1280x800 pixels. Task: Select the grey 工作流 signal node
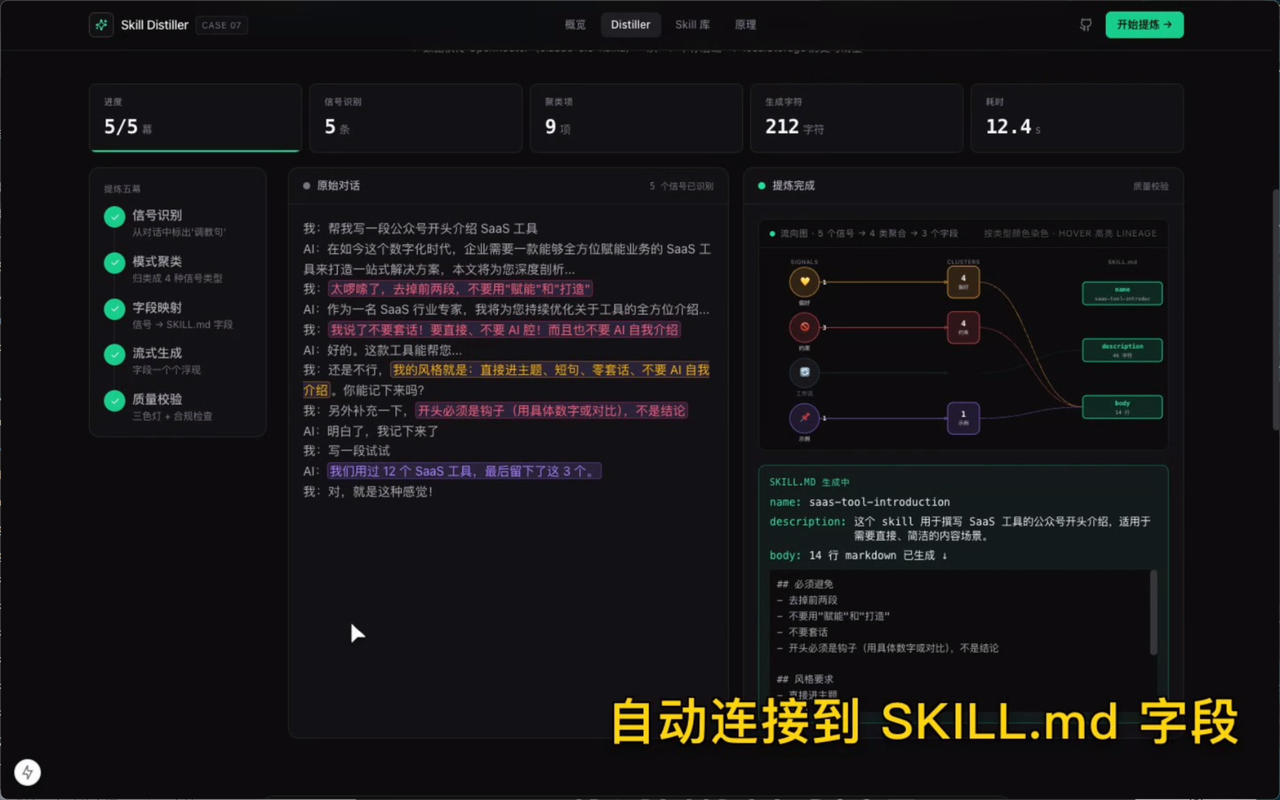[x=804, y=373]
